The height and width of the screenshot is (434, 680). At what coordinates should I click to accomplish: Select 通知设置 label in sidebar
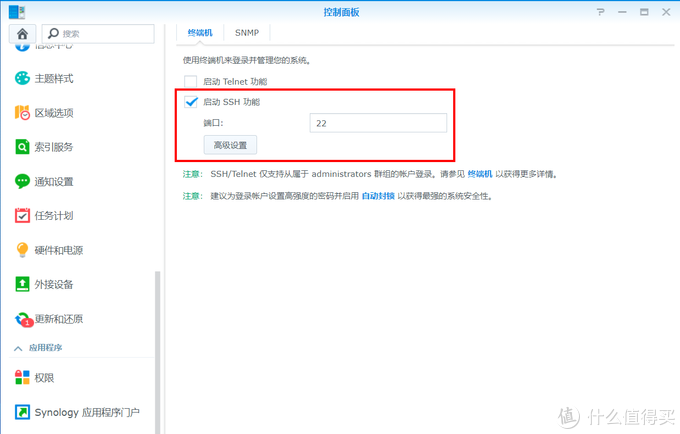click(54, 181)
